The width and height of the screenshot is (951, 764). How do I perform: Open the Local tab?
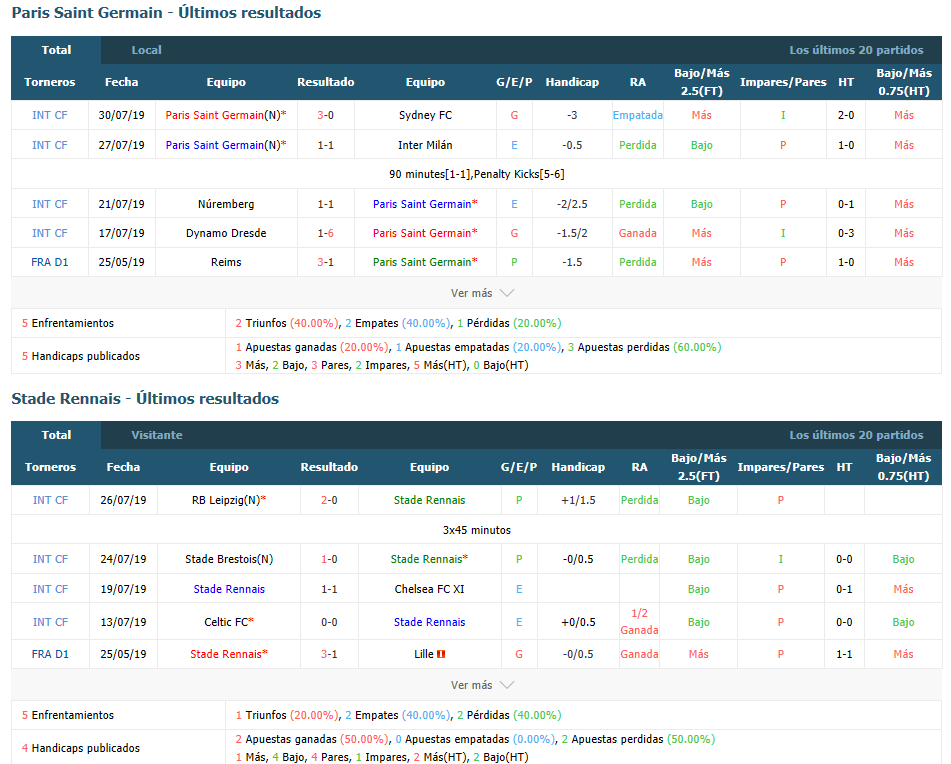point(146,50)
